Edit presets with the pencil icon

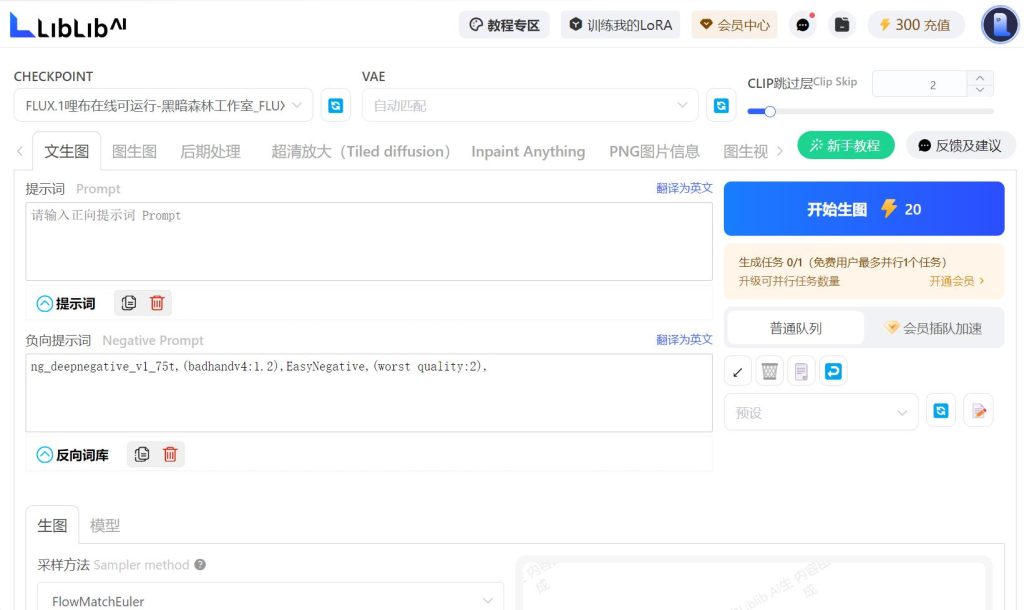978,411
